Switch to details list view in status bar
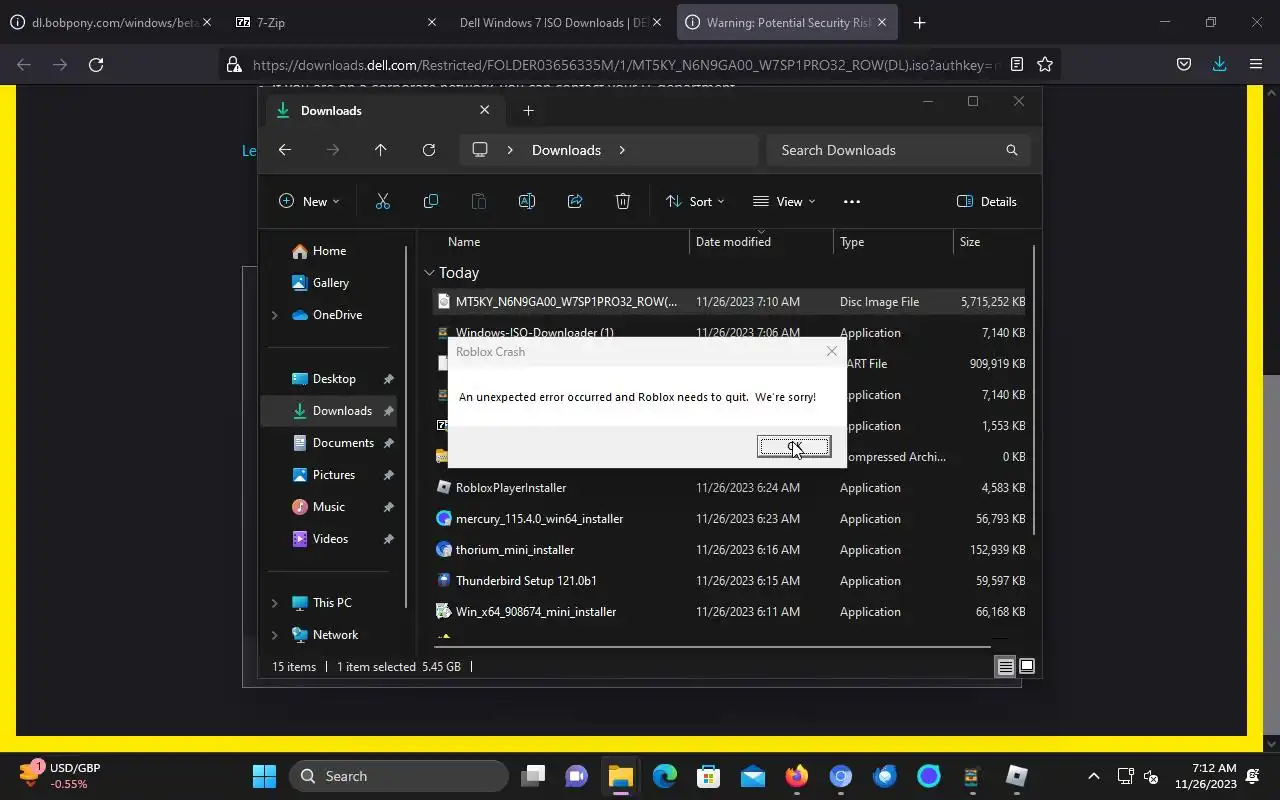The height and width of the screenshot is (800, 1280). tap(1005, 667)
